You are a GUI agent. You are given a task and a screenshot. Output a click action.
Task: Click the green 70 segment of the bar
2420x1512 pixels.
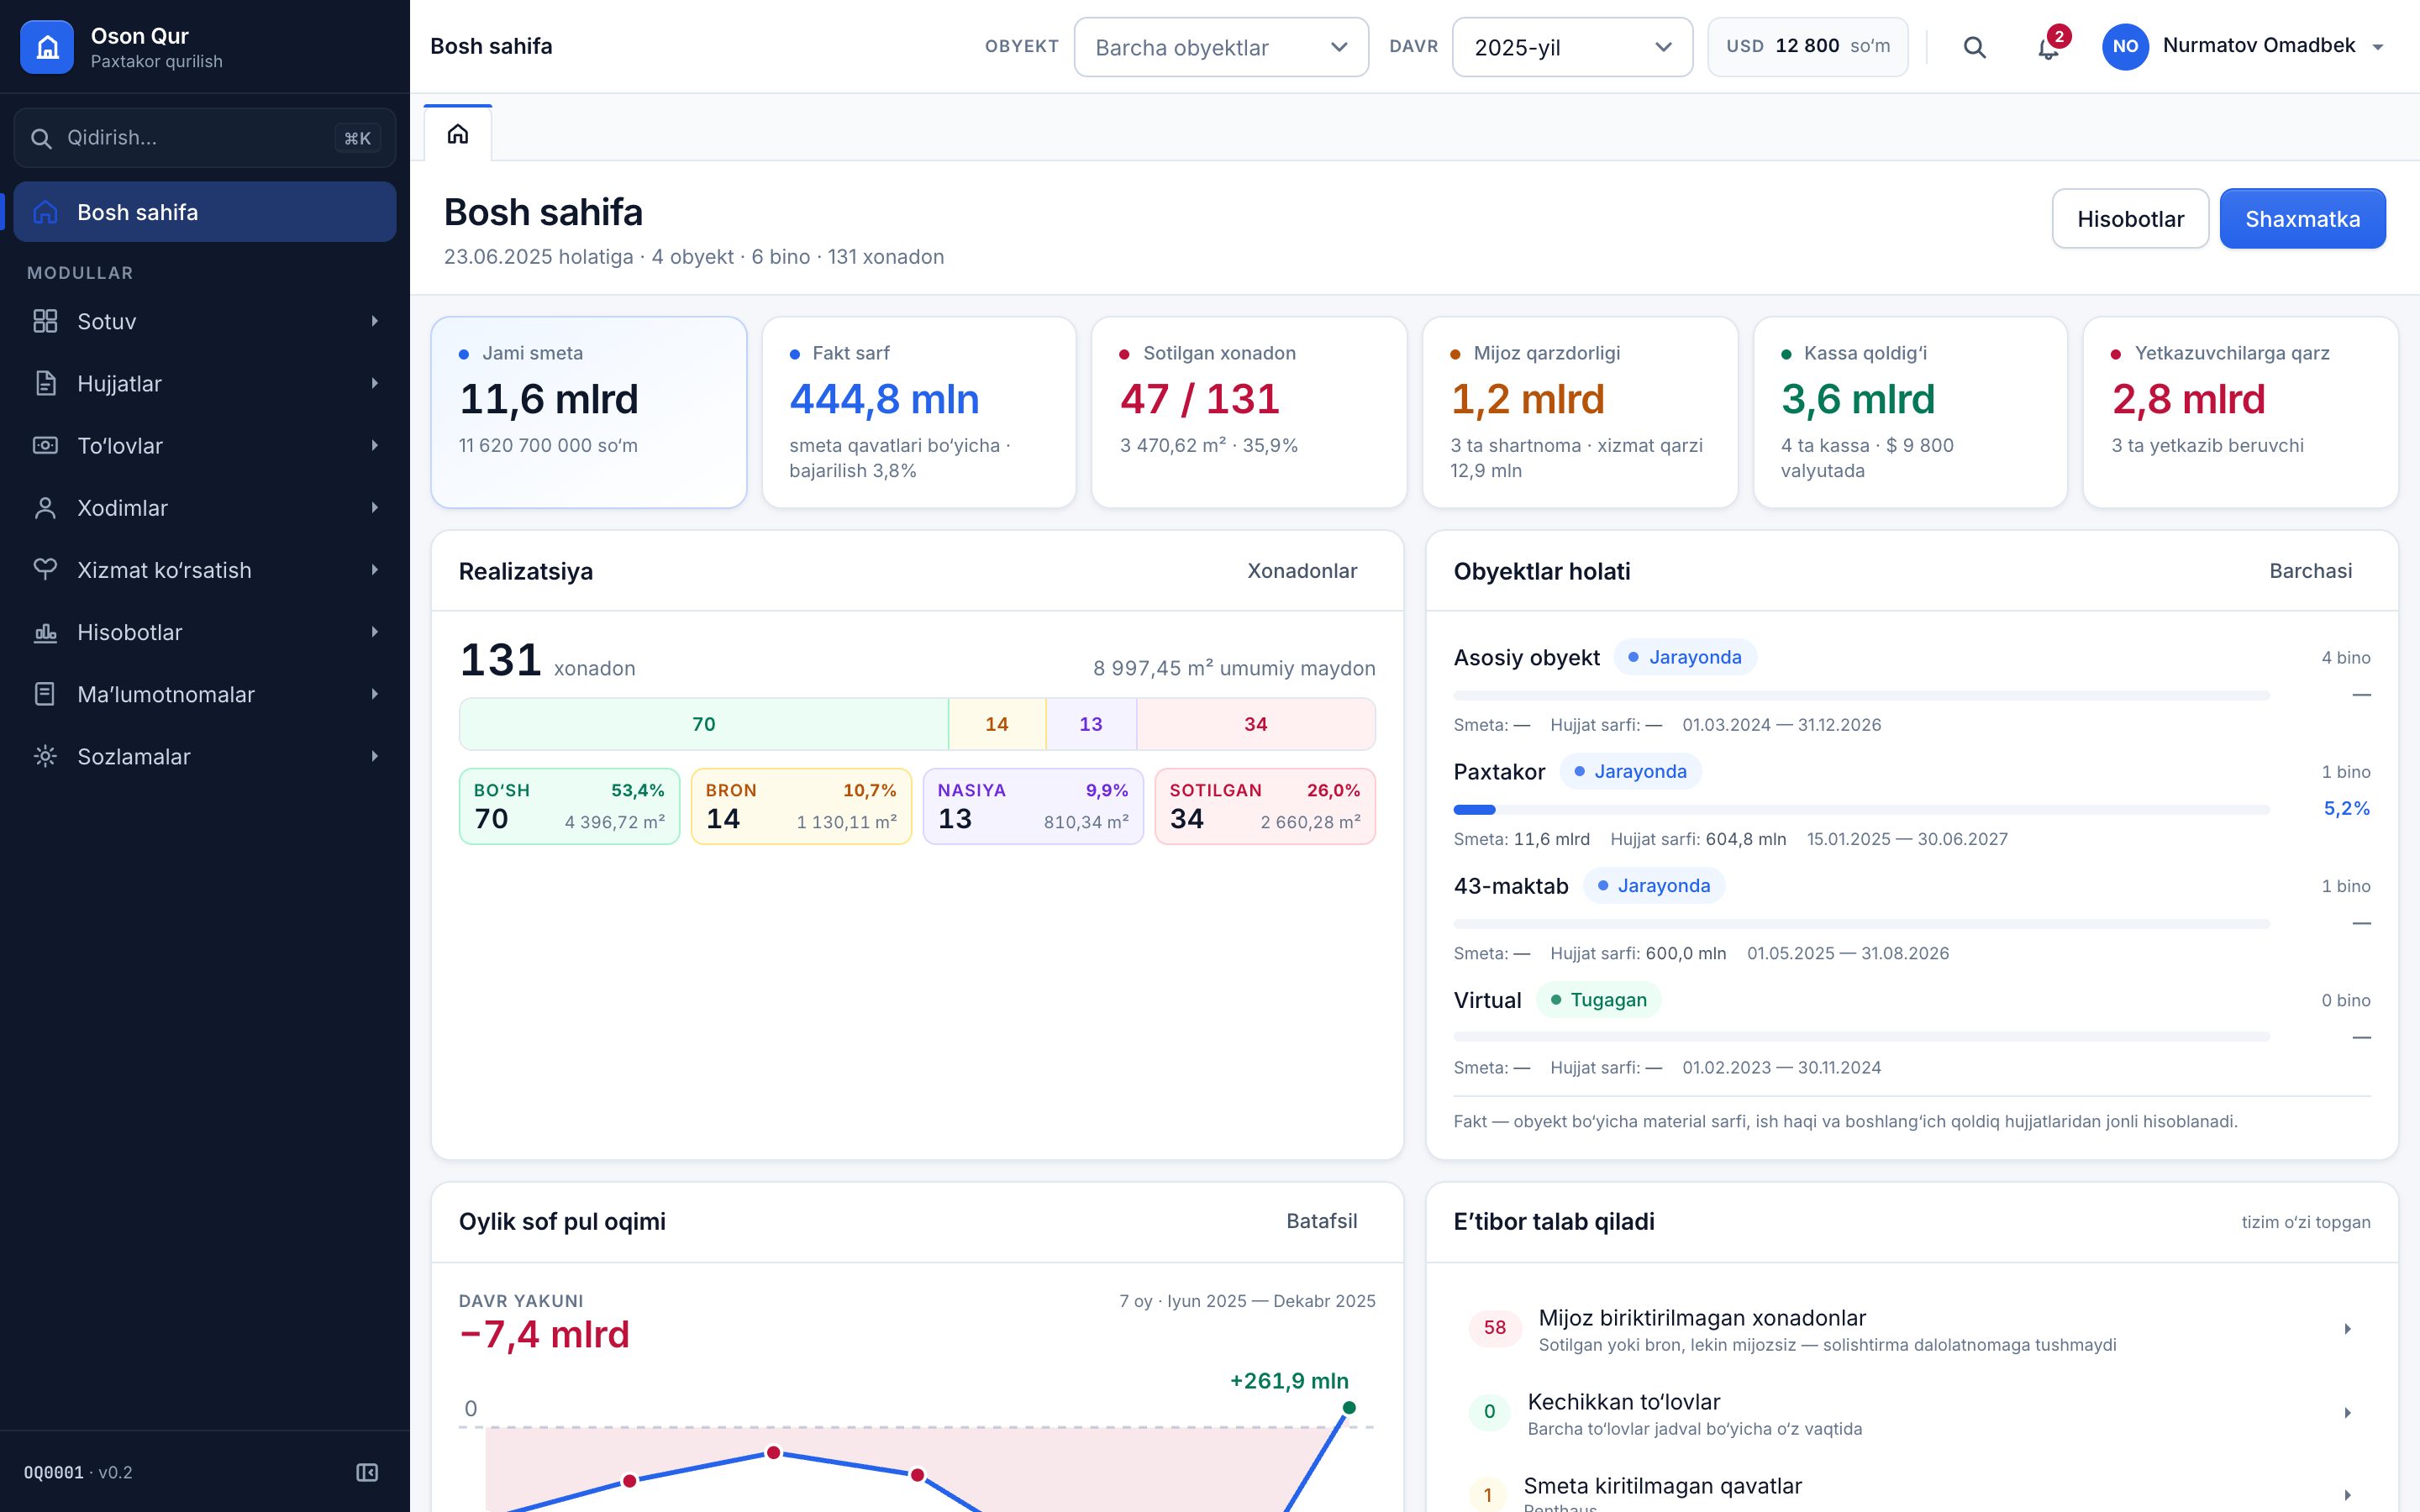click(x=704, y=724)
